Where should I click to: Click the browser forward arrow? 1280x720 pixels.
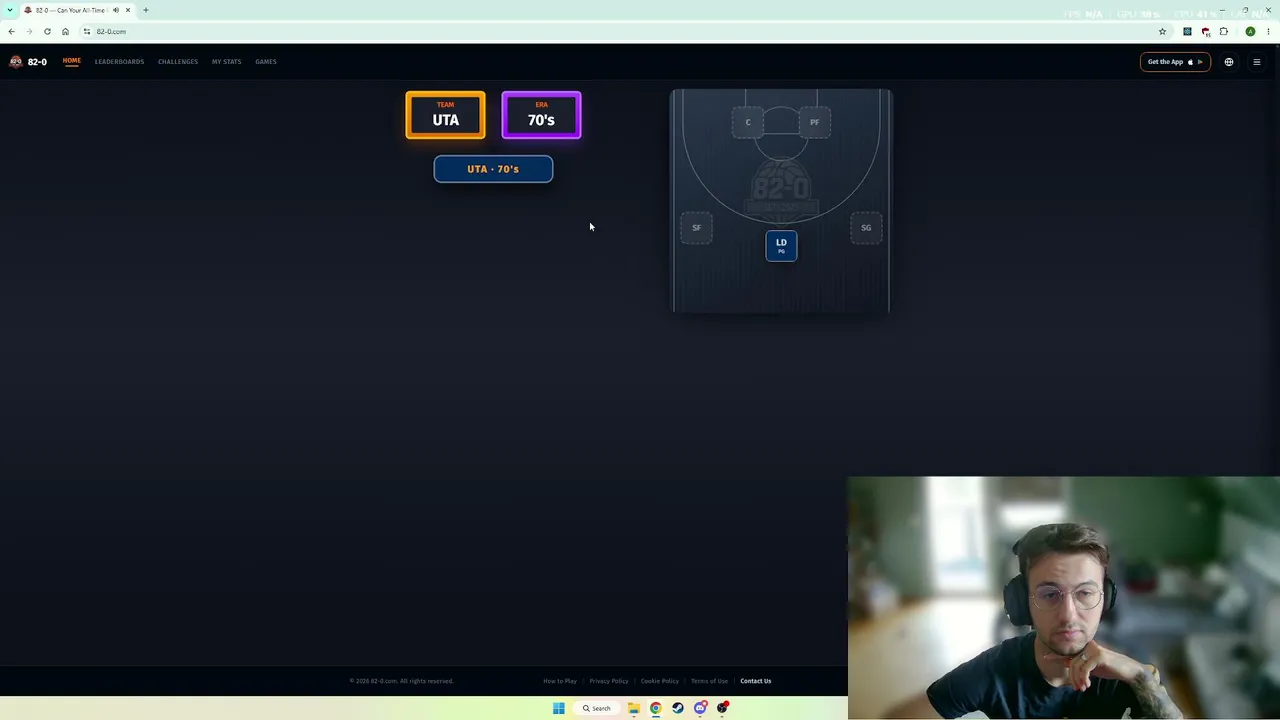(x=29, y=31)
